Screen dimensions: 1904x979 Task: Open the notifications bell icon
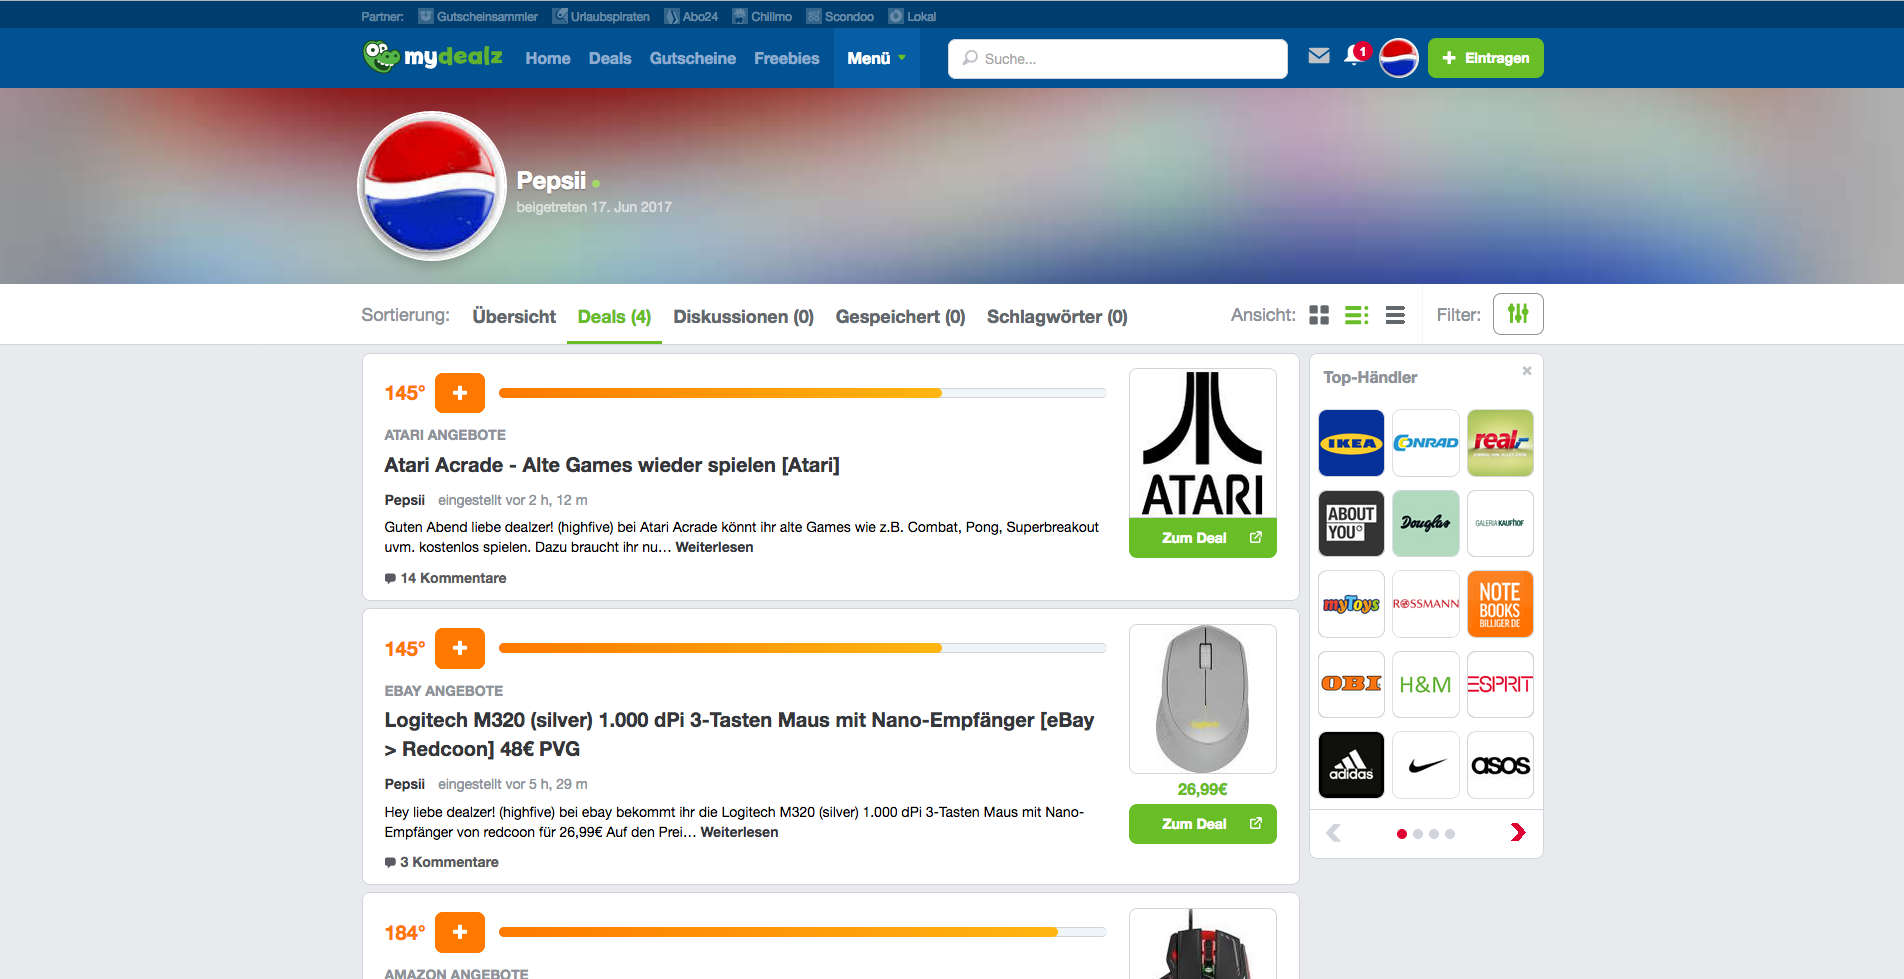pyautogui.click(x=1355, y=55)
